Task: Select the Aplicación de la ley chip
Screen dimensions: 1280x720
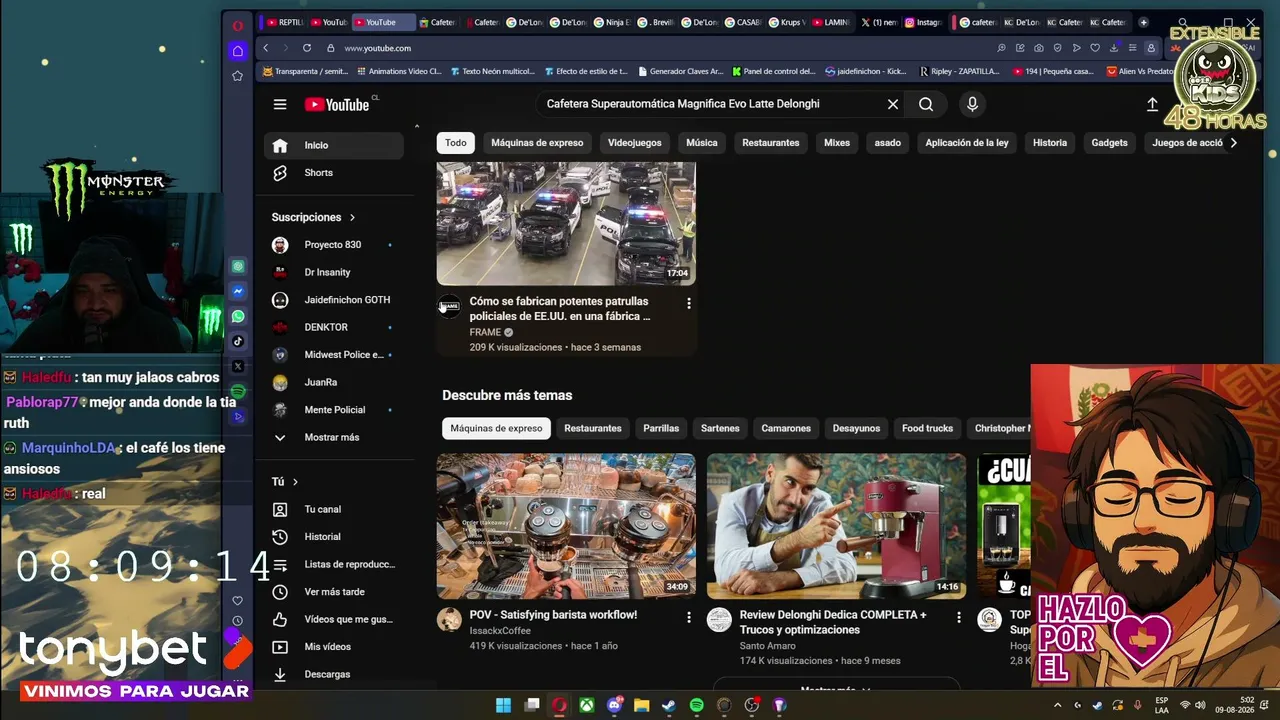Action: pos(967,143)
